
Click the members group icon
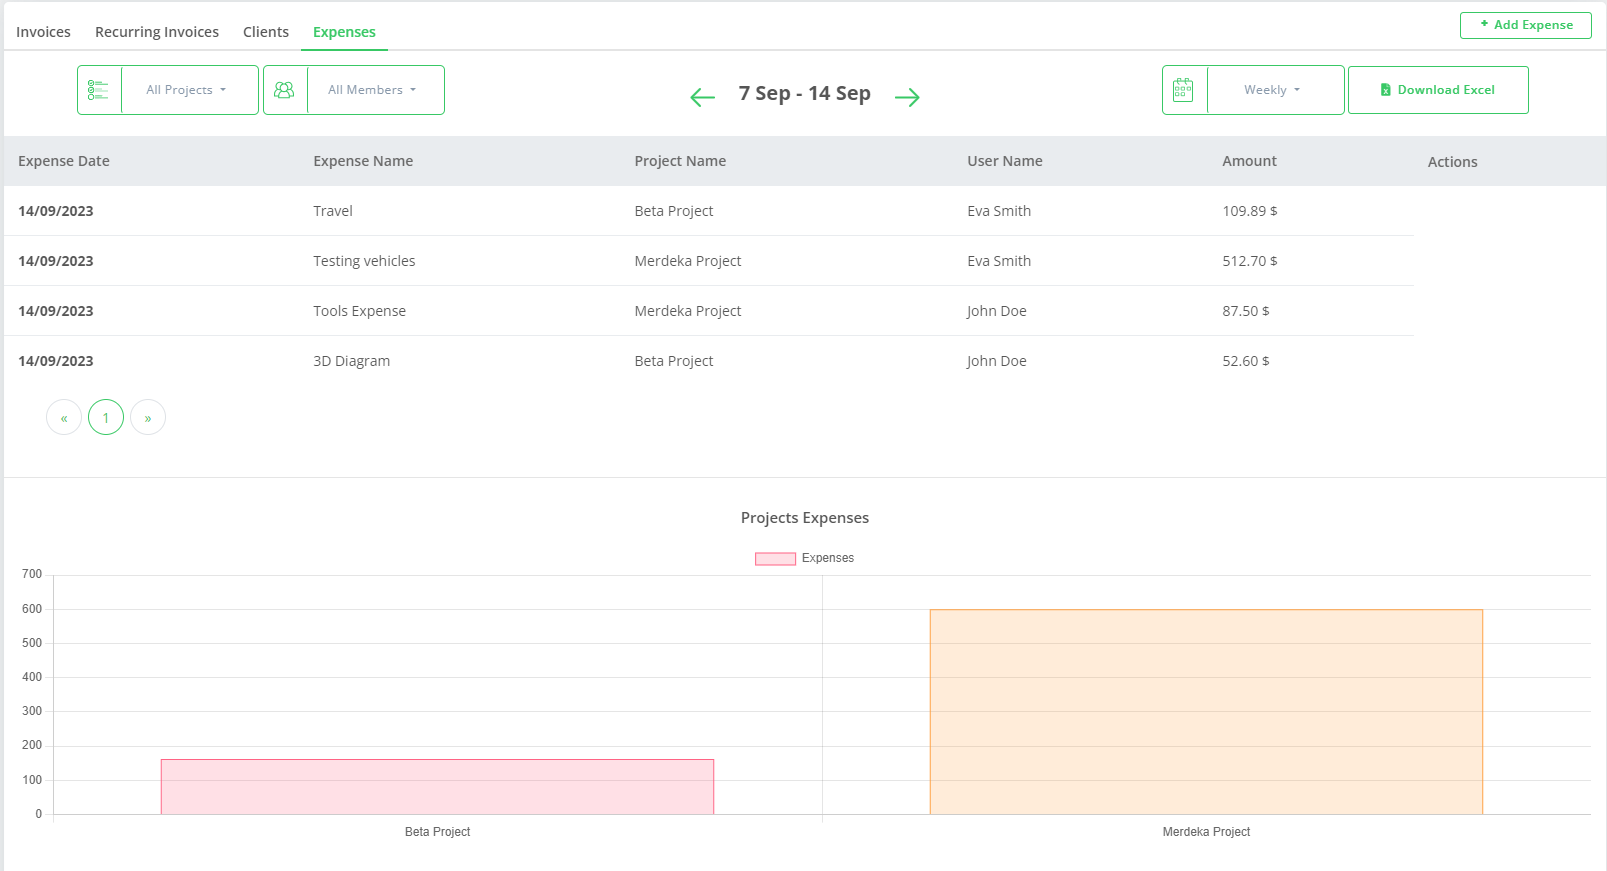284,90
